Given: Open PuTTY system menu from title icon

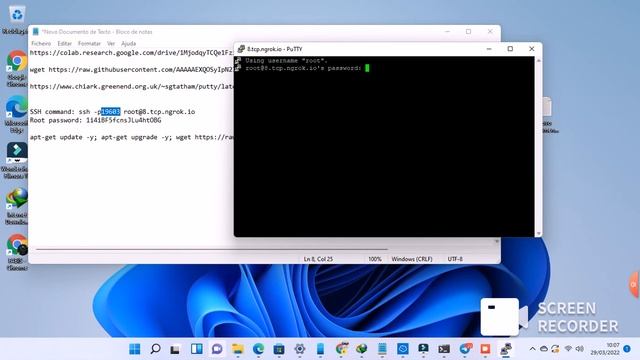Looking at the screenshot, I should tap(241, 49).
